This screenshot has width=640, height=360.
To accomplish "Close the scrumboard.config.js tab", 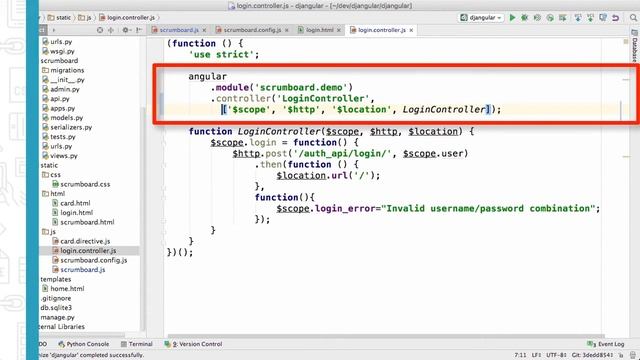I will pos(287,30).
